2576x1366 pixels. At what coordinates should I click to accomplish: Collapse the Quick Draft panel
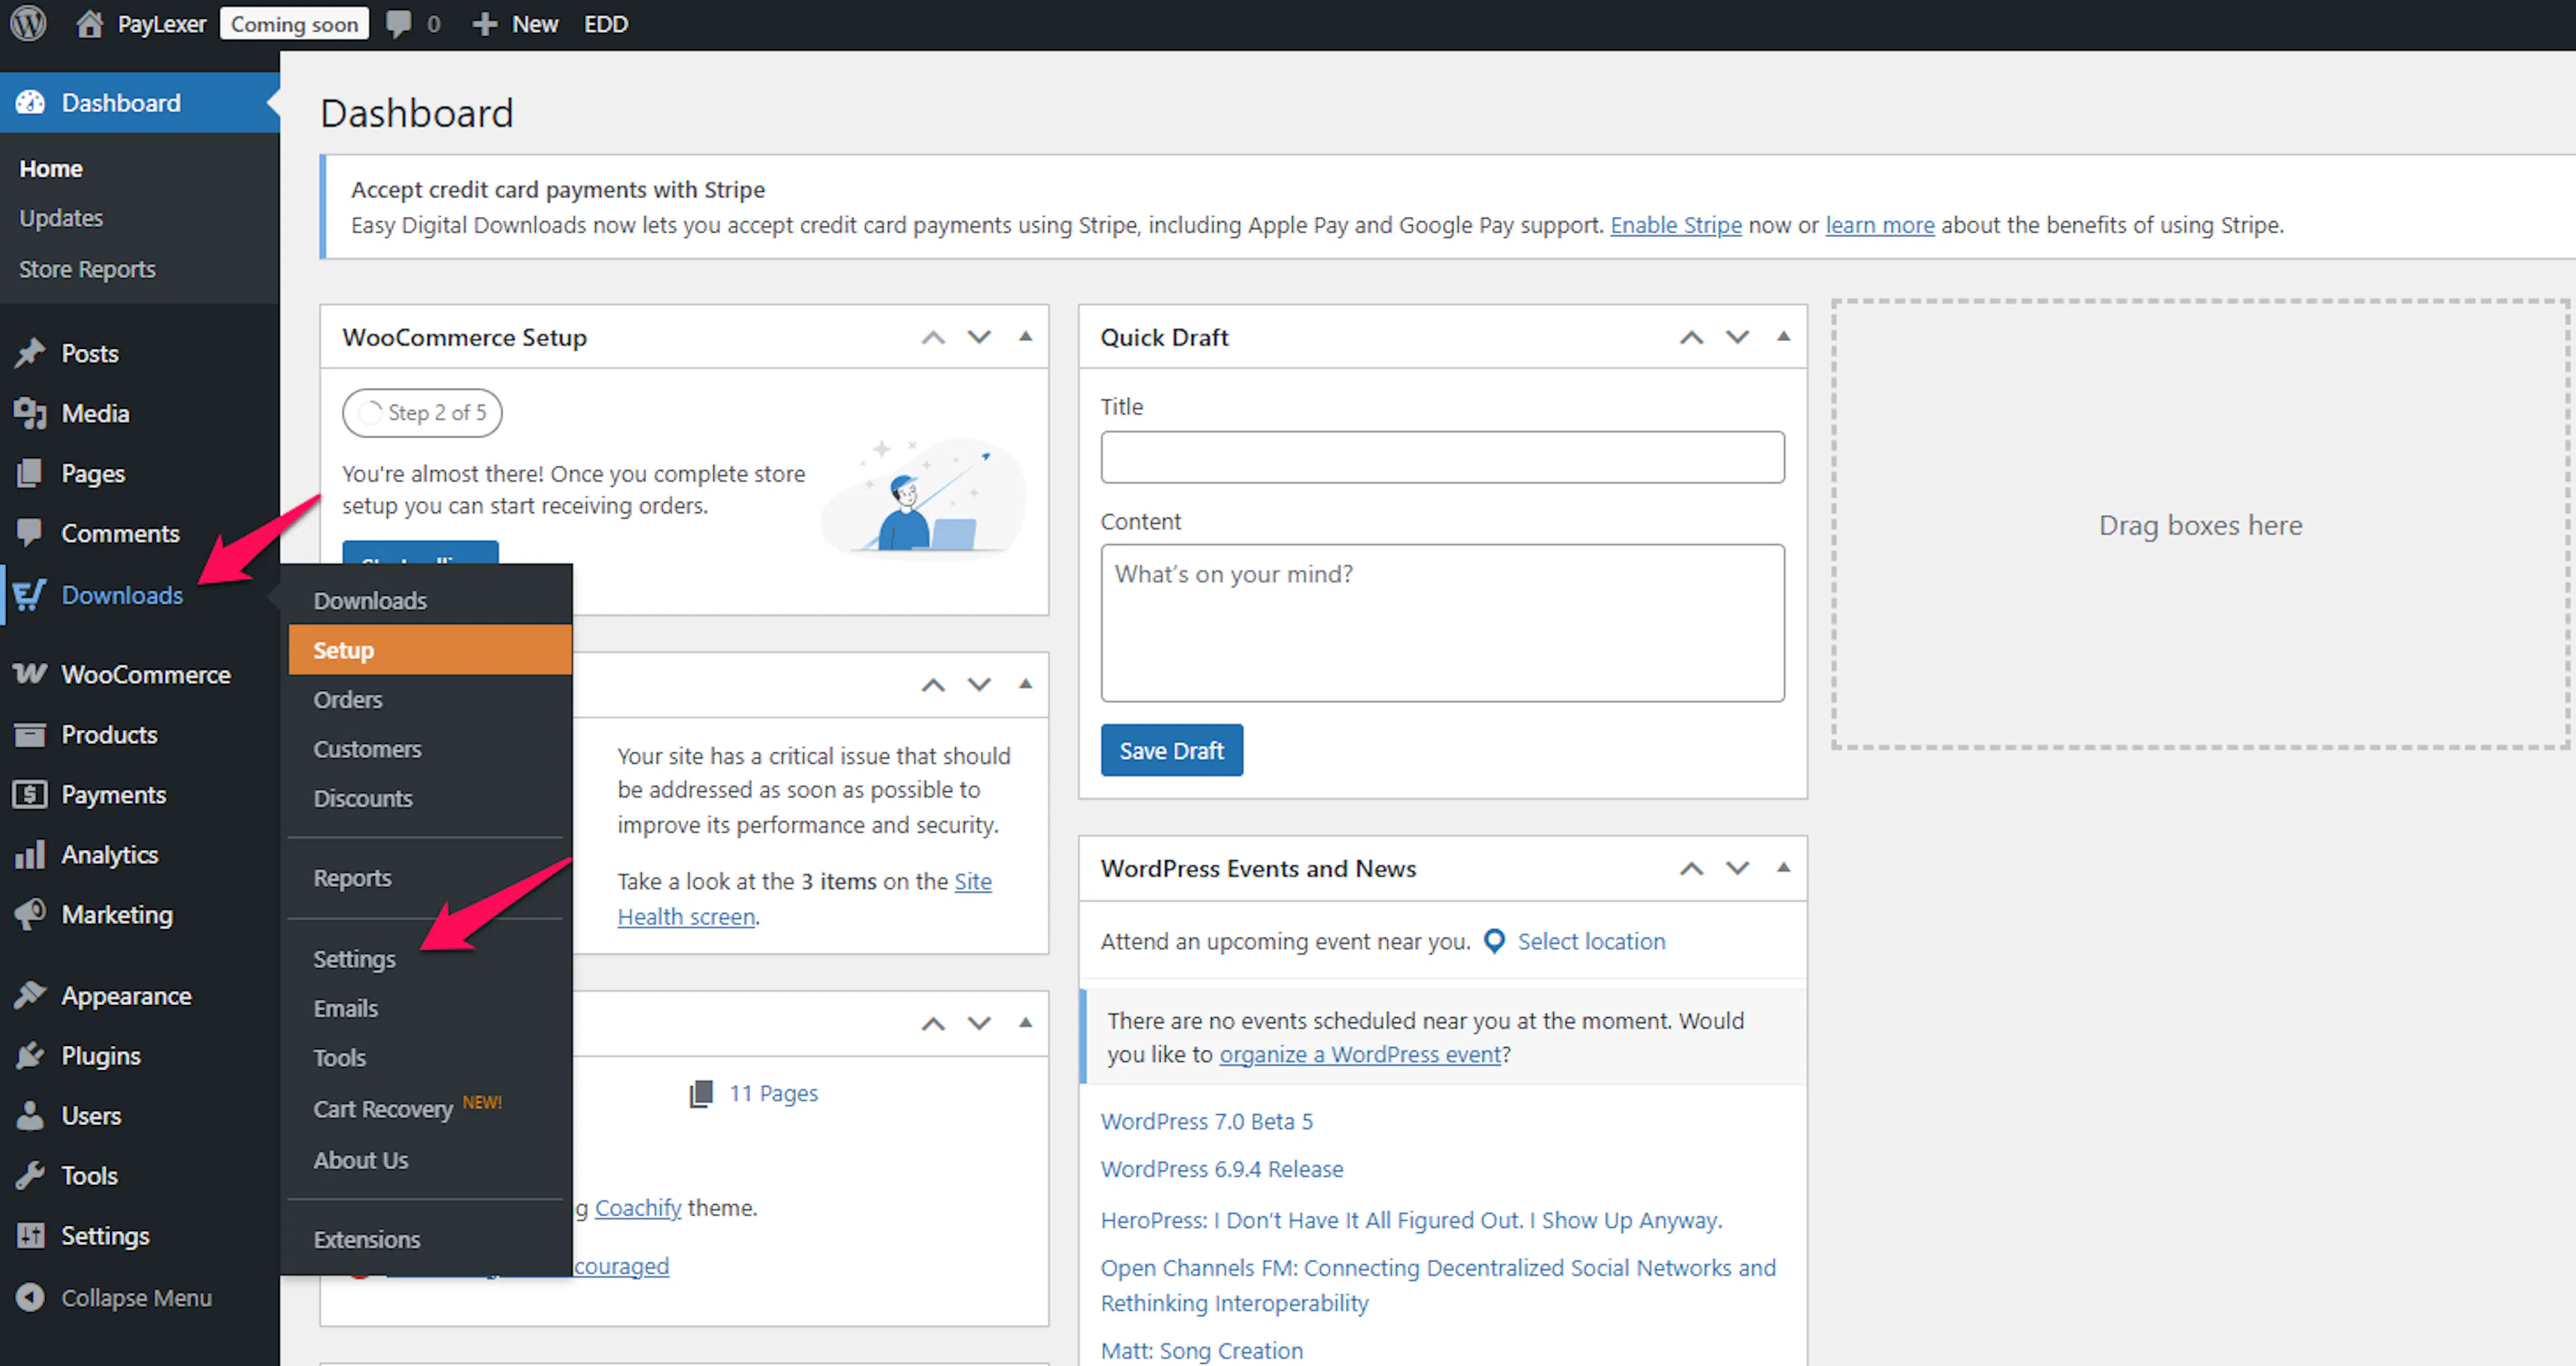(x=1783, y=337)
